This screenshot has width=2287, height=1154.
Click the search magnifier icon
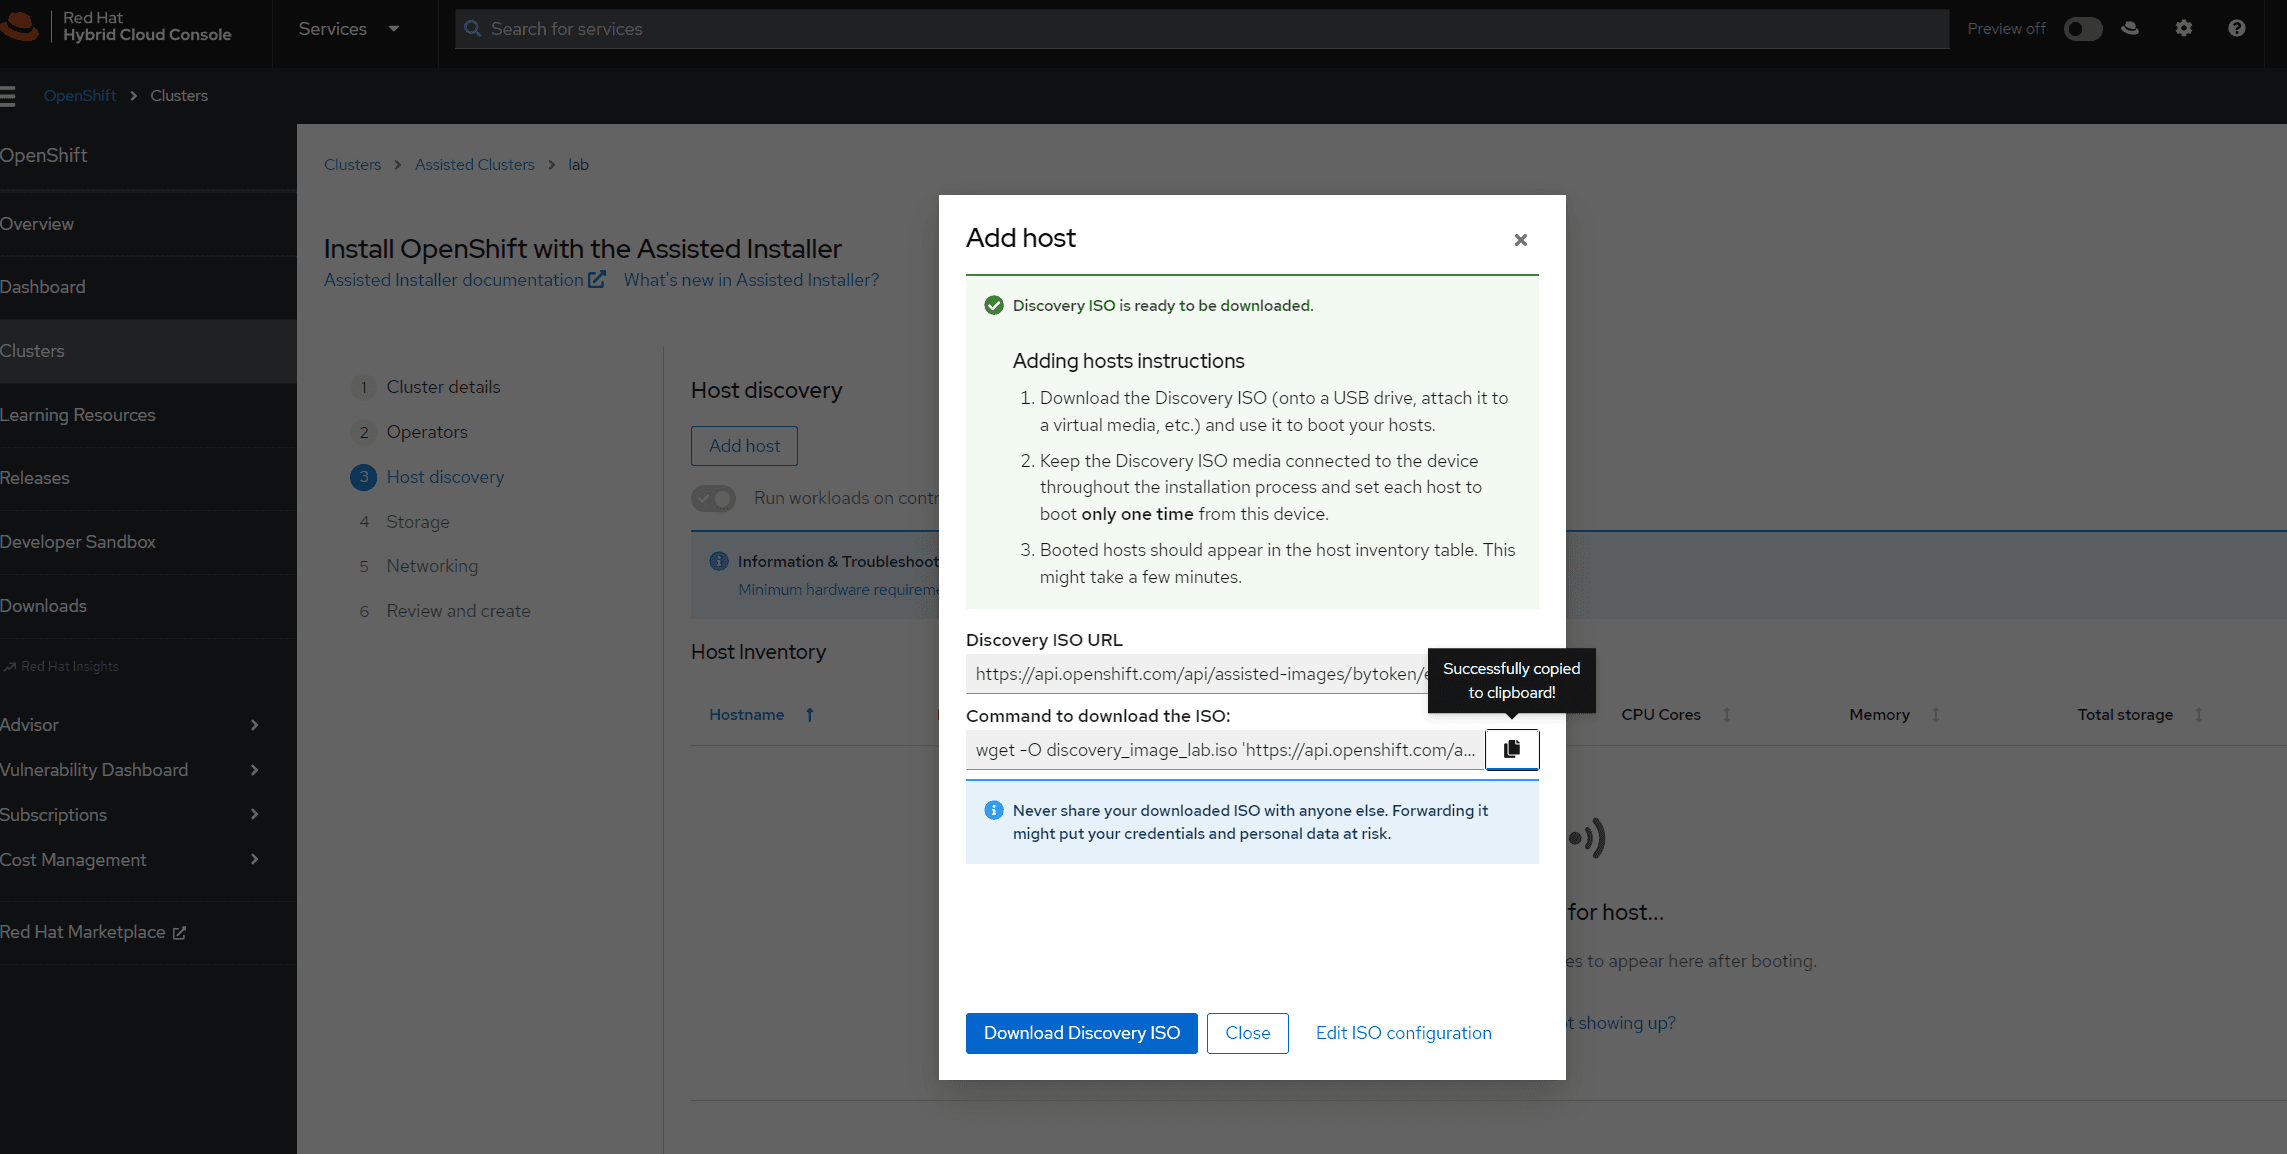(473, 29)
